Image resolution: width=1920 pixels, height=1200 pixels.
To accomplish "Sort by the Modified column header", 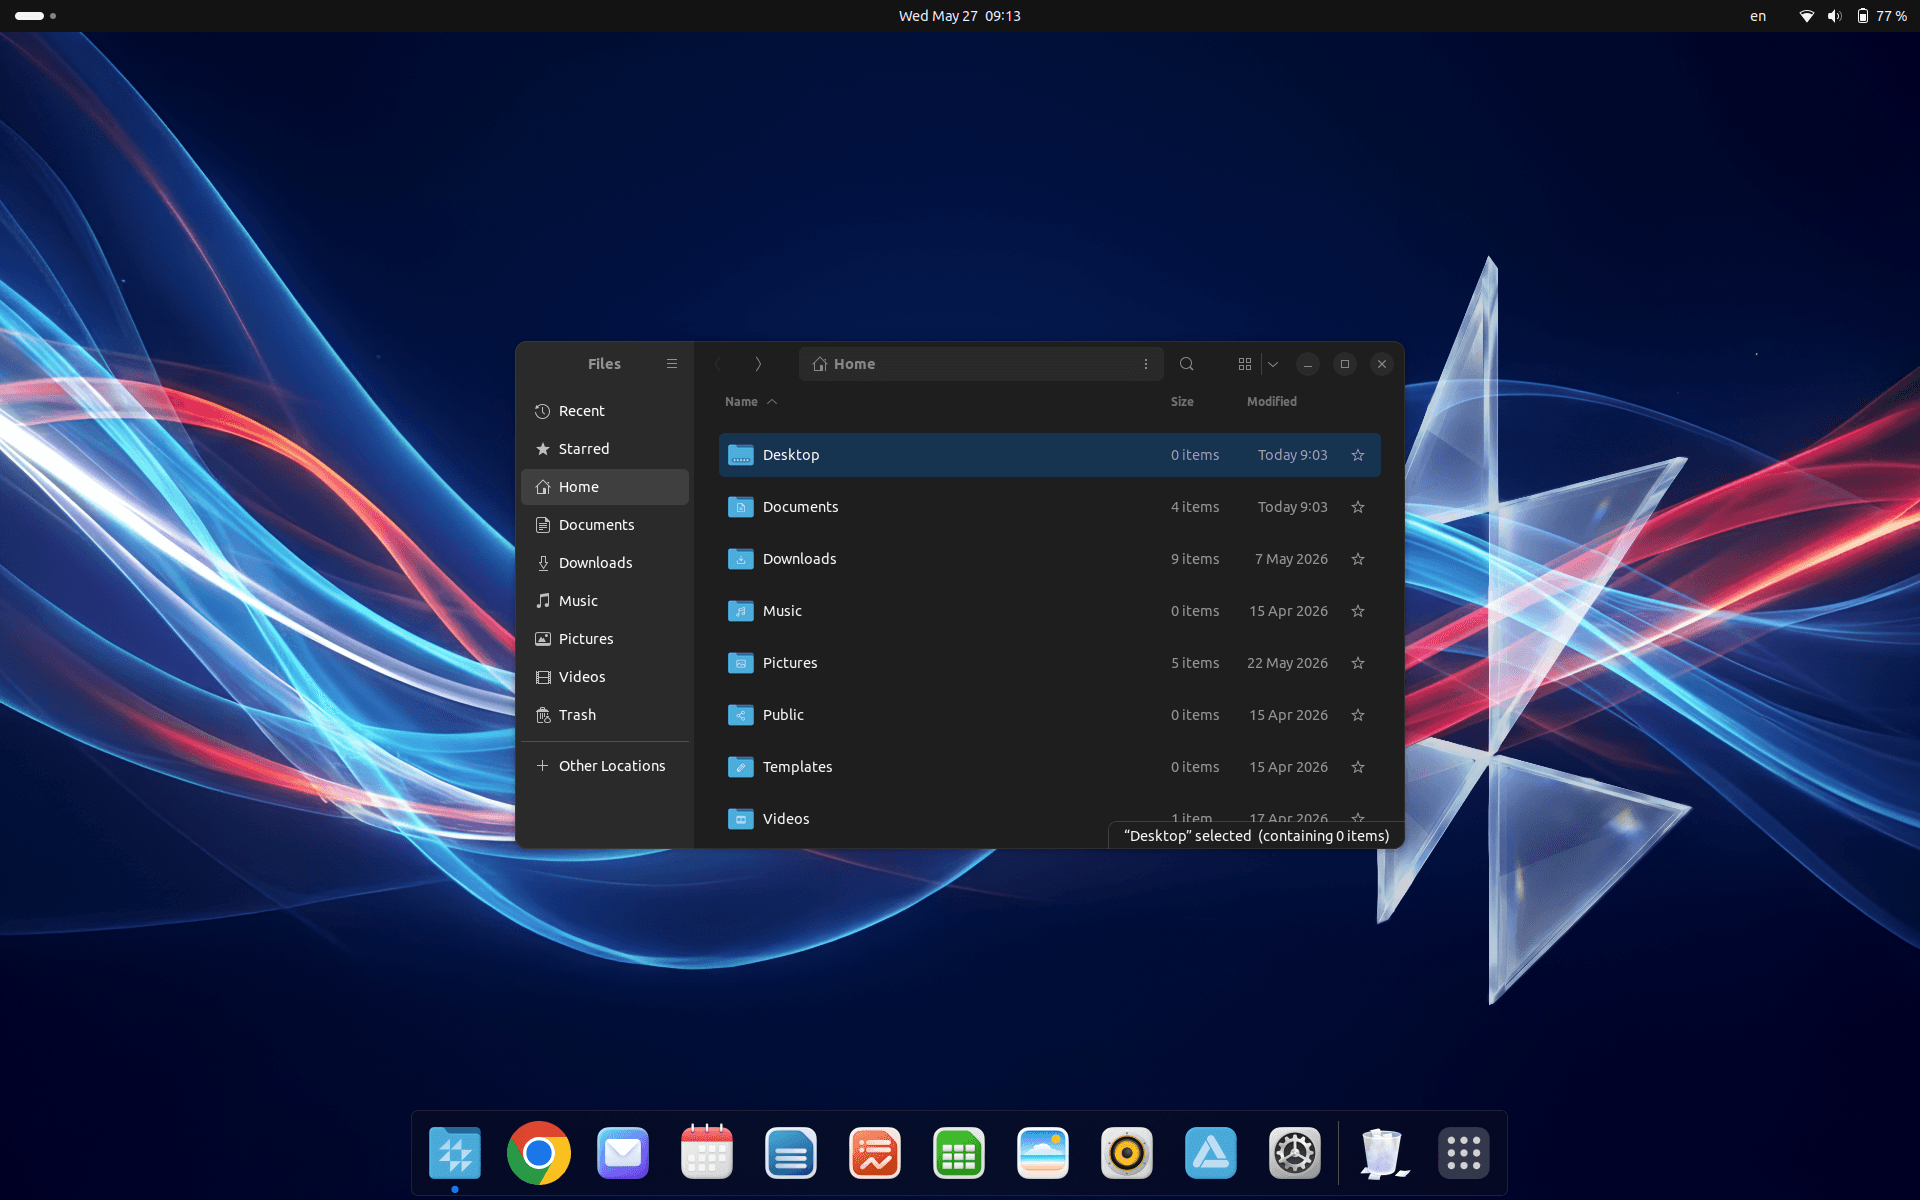I will coord(1272,401).
